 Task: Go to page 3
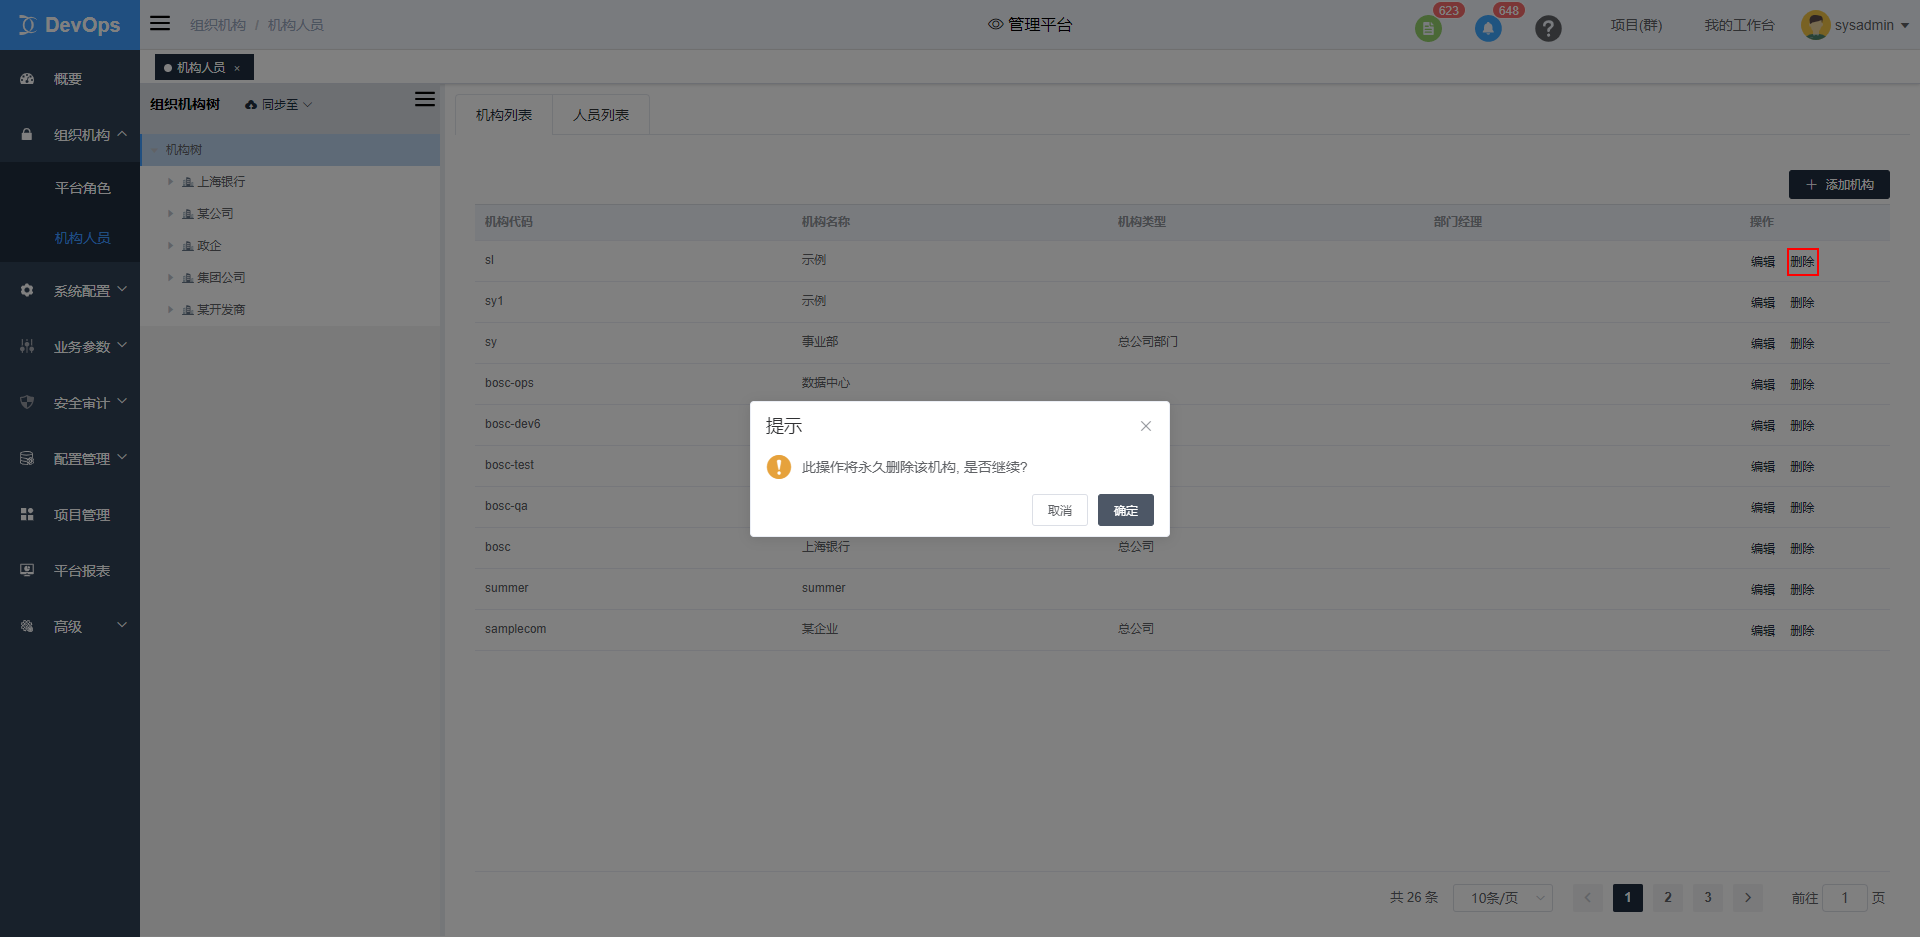pyautogui.click(x=1708, y=898)
